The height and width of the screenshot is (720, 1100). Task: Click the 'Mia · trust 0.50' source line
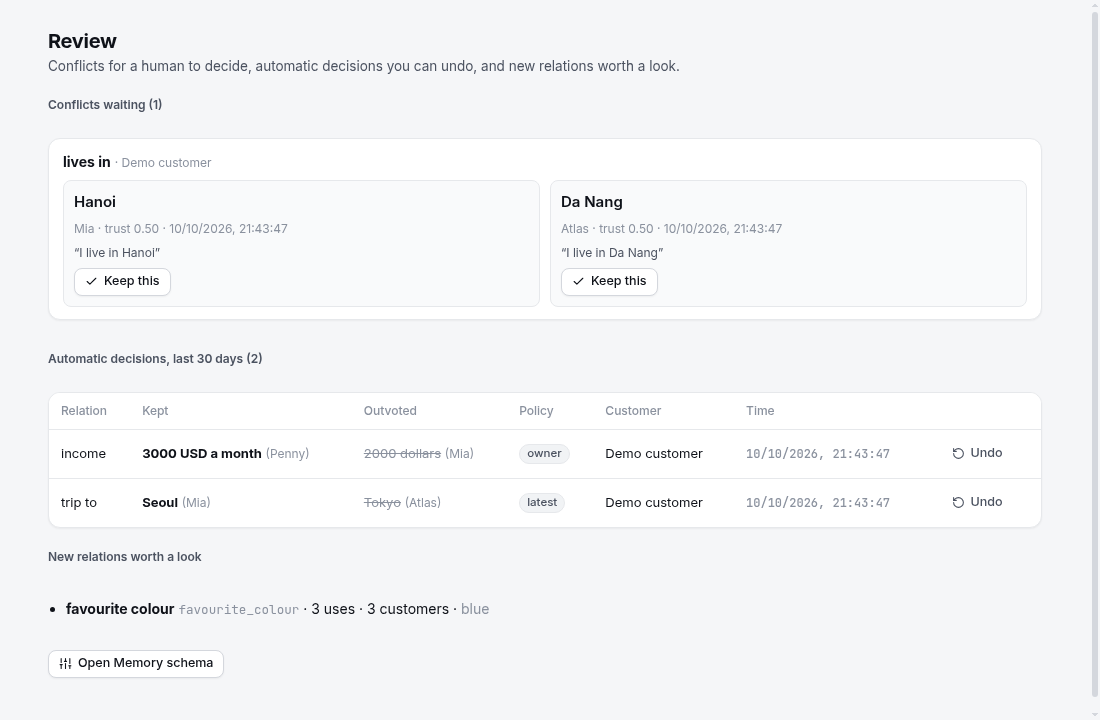pos(181,229)
